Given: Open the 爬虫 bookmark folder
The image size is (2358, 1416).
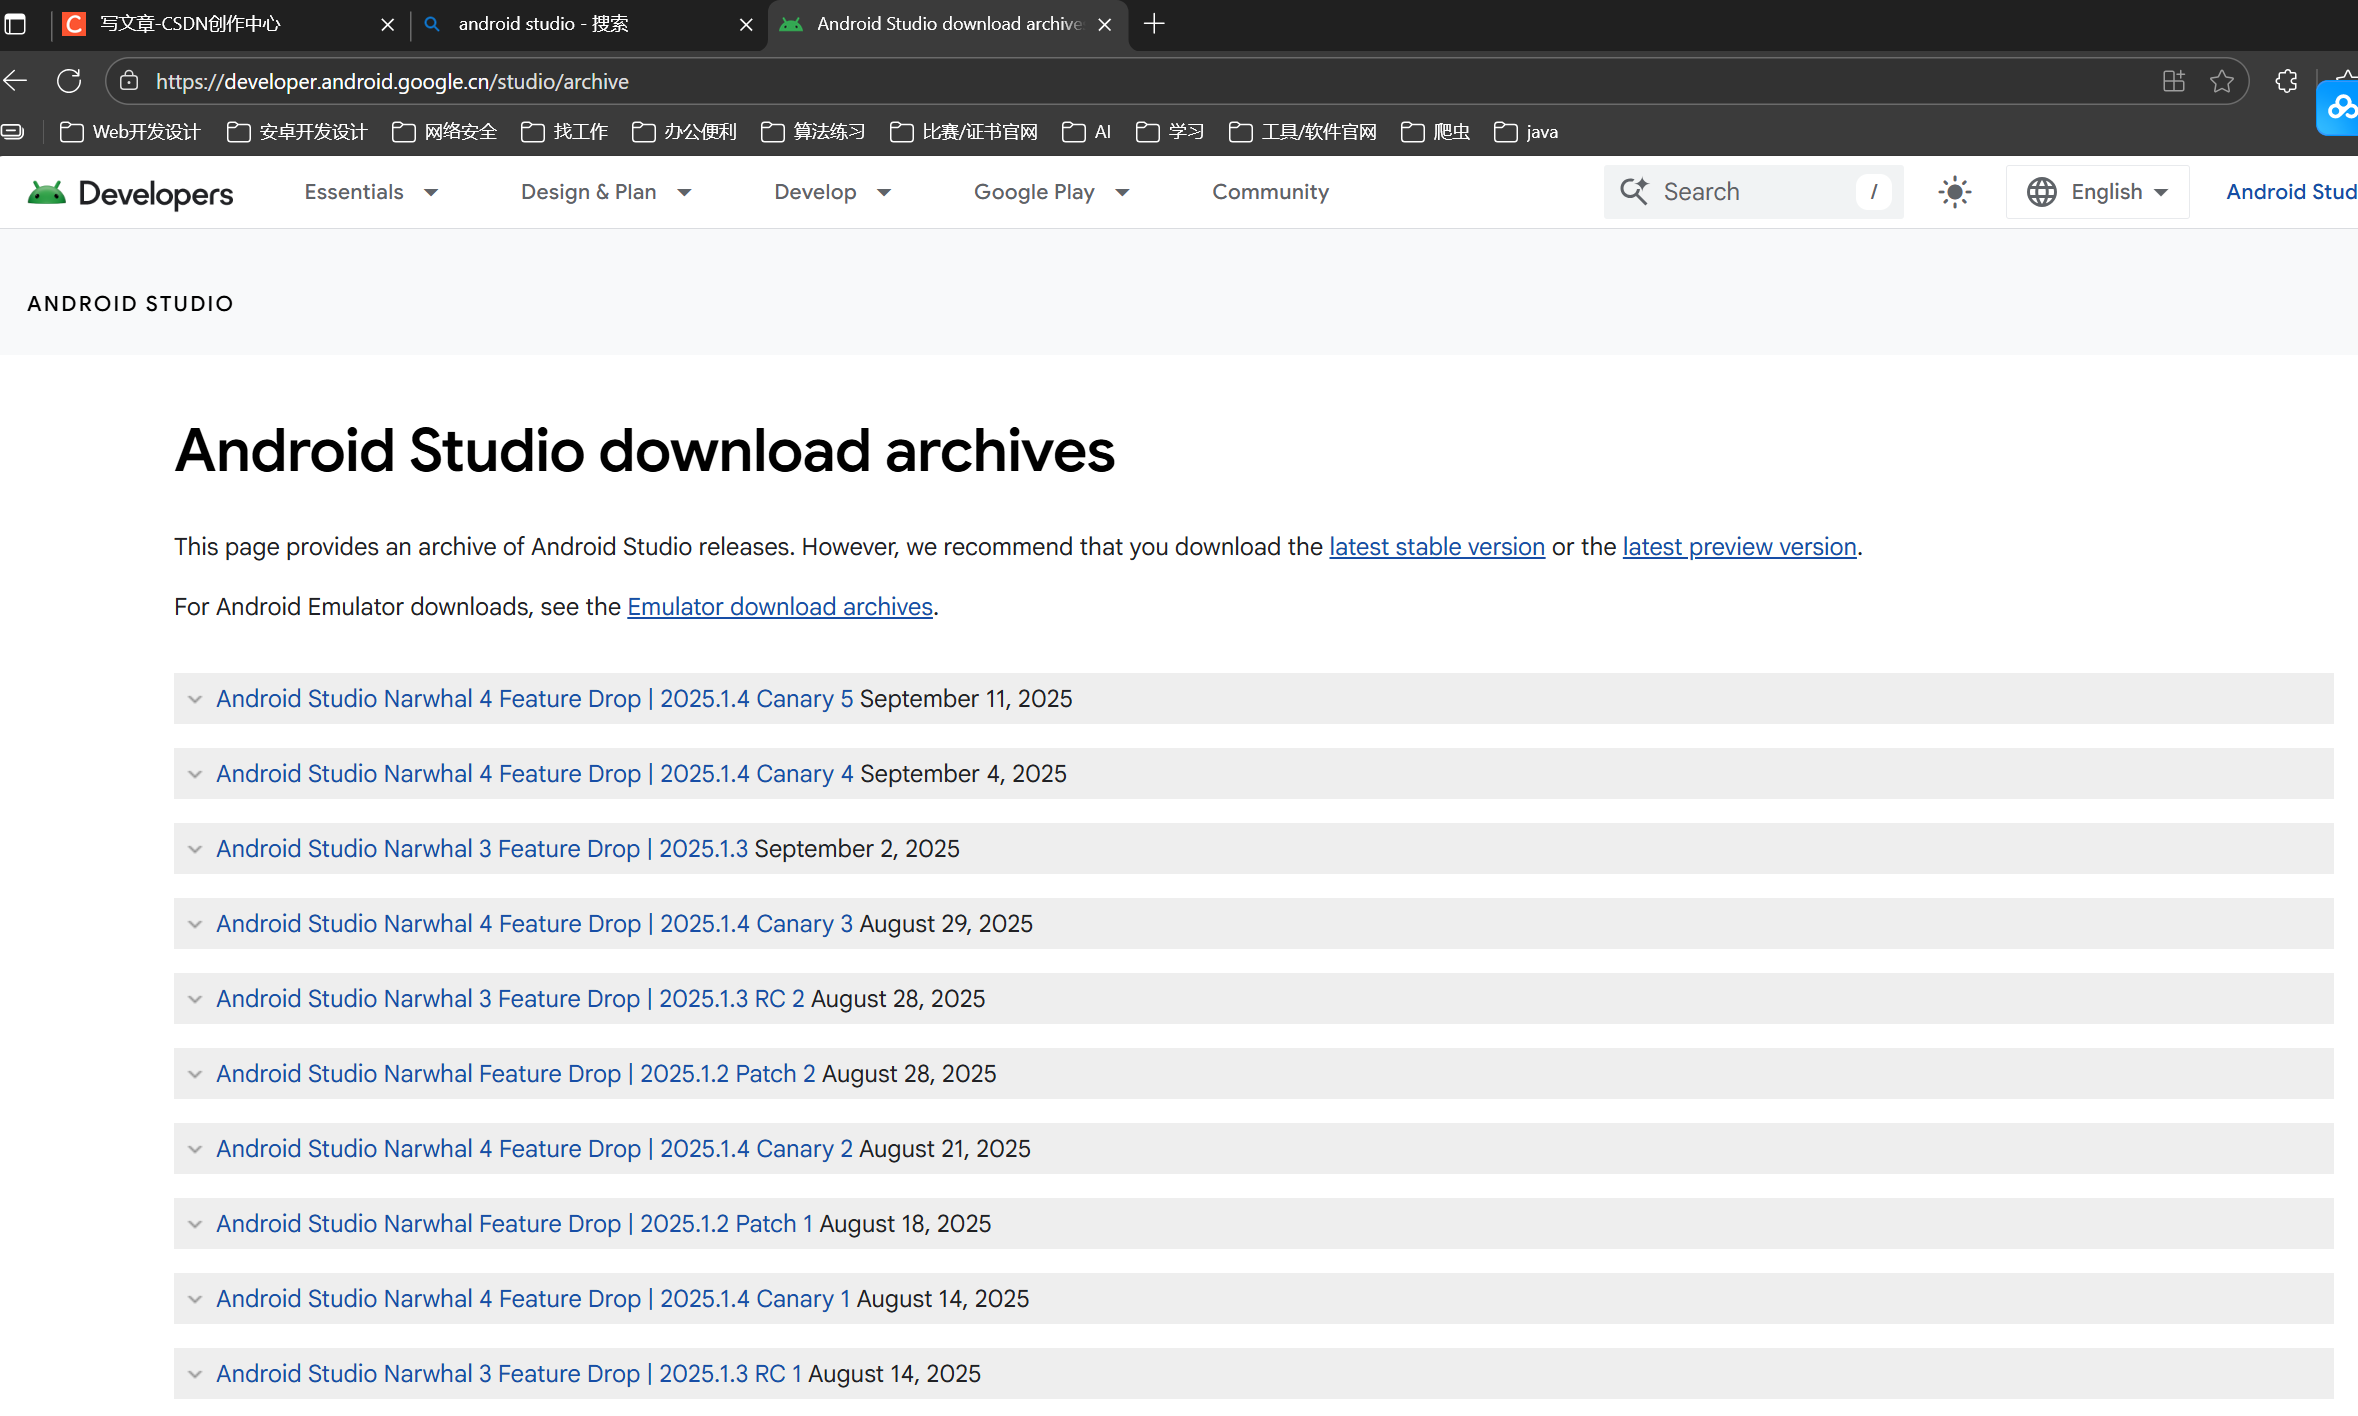Looking at the screenshot, I should tap(1436, 132).
